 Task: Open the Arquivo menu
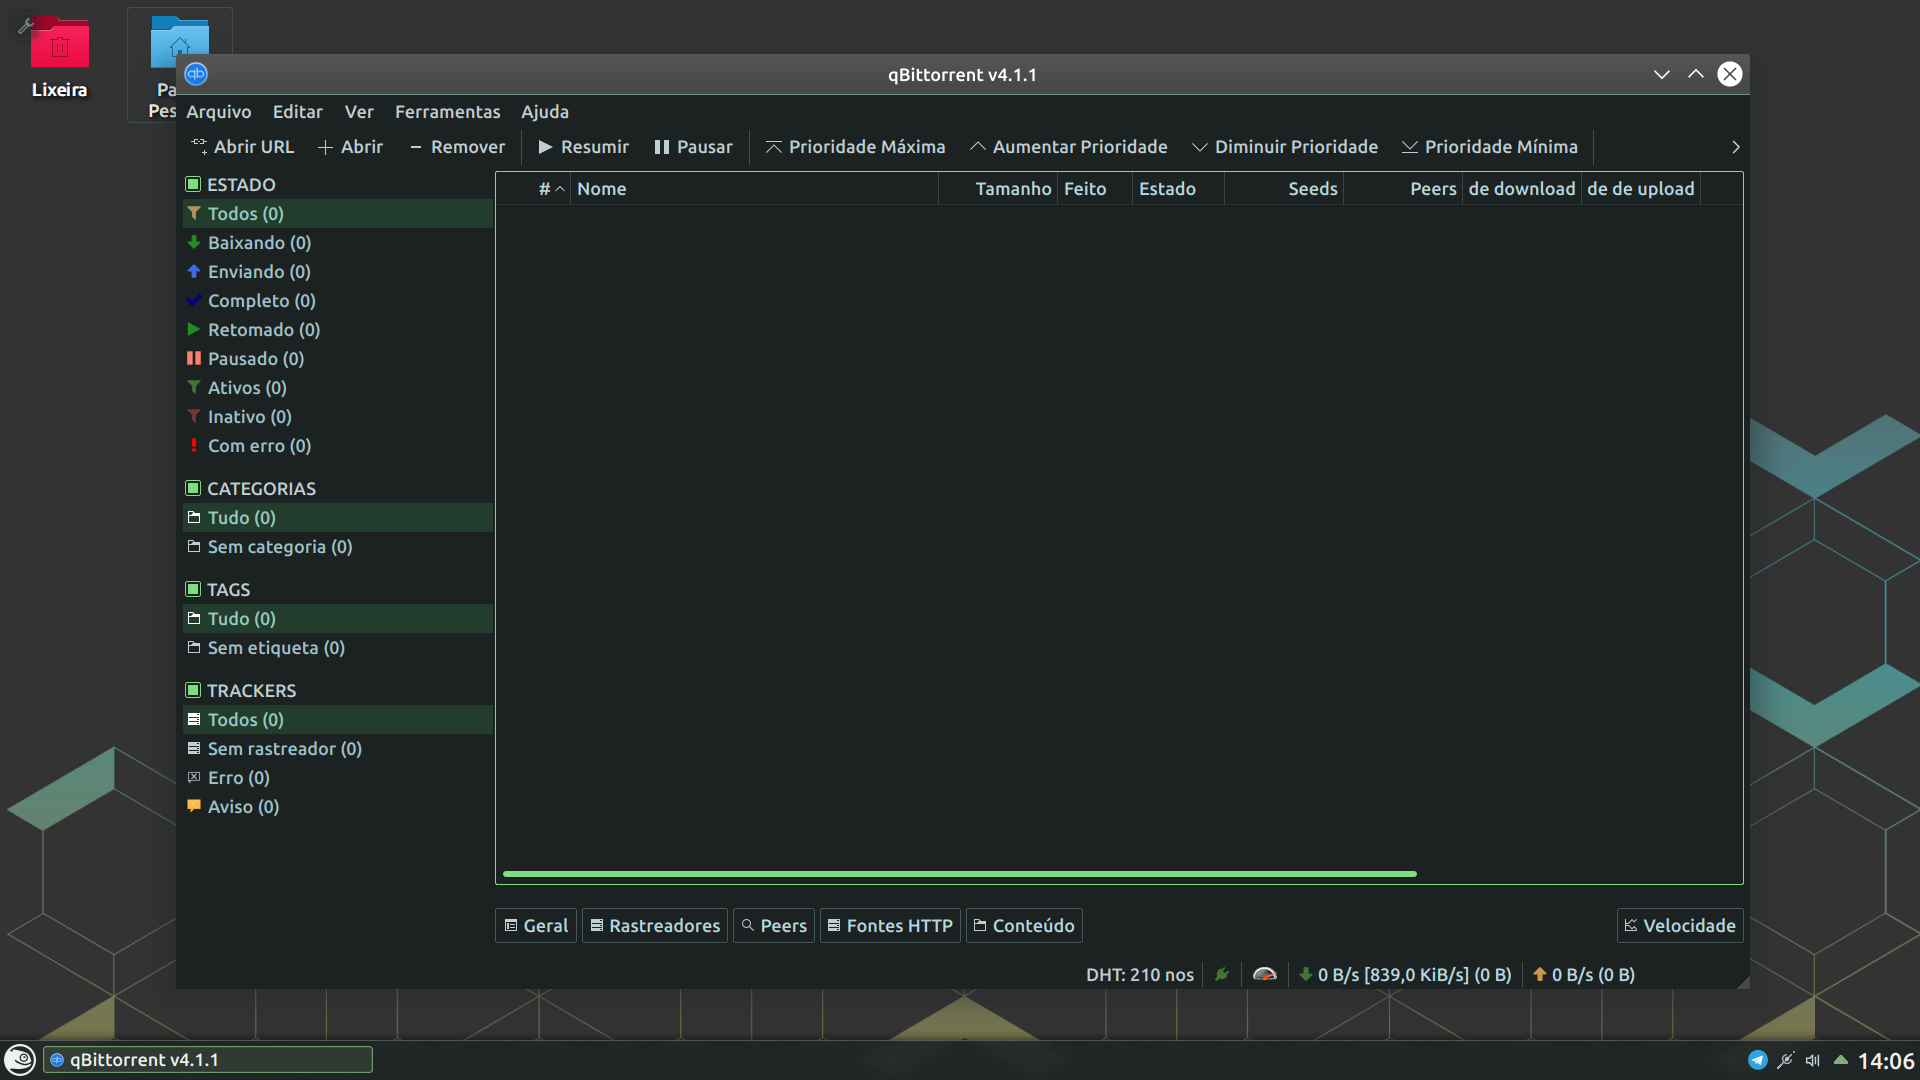click(219, 112)
